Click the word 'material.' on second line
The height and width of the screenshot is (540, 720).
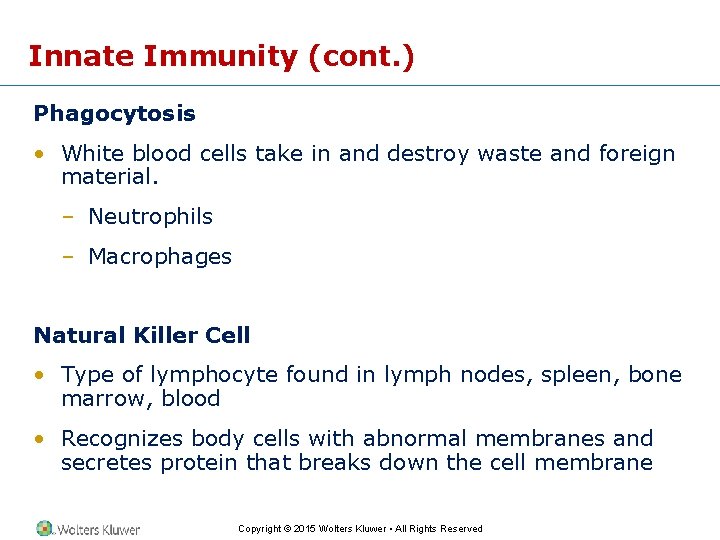point(110,177)
